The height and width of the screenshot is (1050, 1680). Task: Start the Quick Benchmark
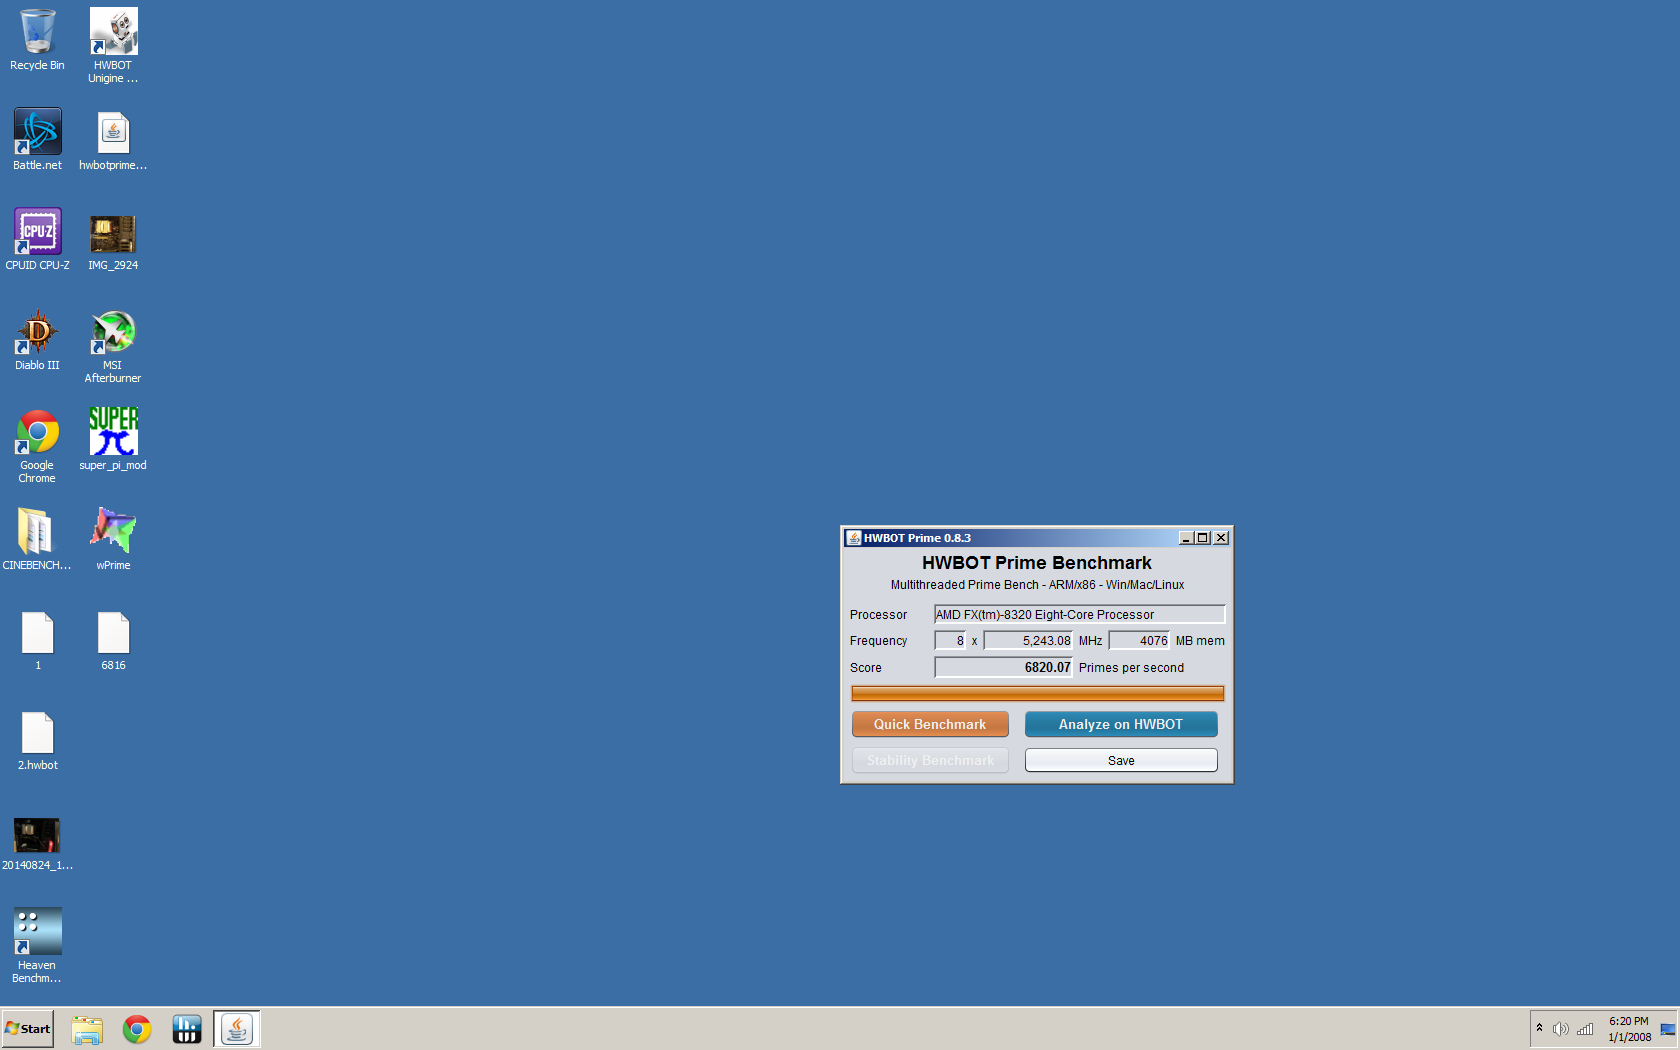pos(930,724)
